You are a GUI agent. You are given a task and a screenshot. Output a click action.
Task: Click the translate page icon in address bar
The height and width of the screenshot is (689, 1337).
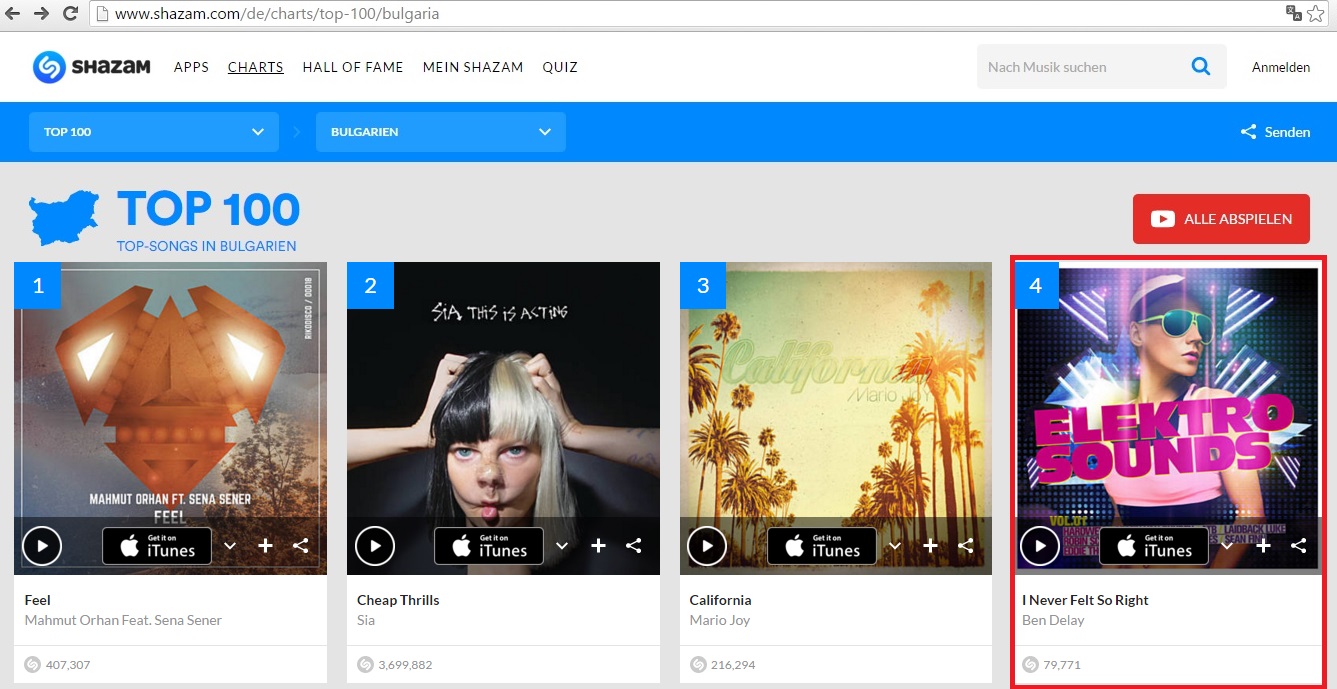click(x=1293, y=14)
